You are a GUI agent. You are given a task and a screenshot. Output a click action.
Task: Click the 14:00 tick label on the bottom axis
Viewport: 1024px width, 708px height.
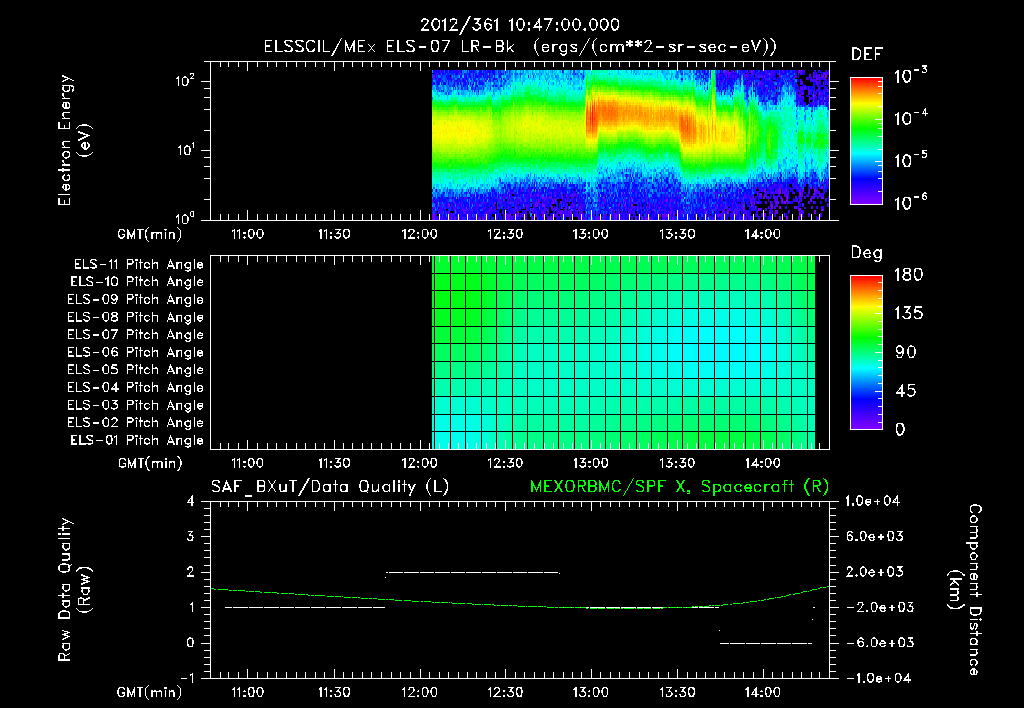(x=762, y=692)
